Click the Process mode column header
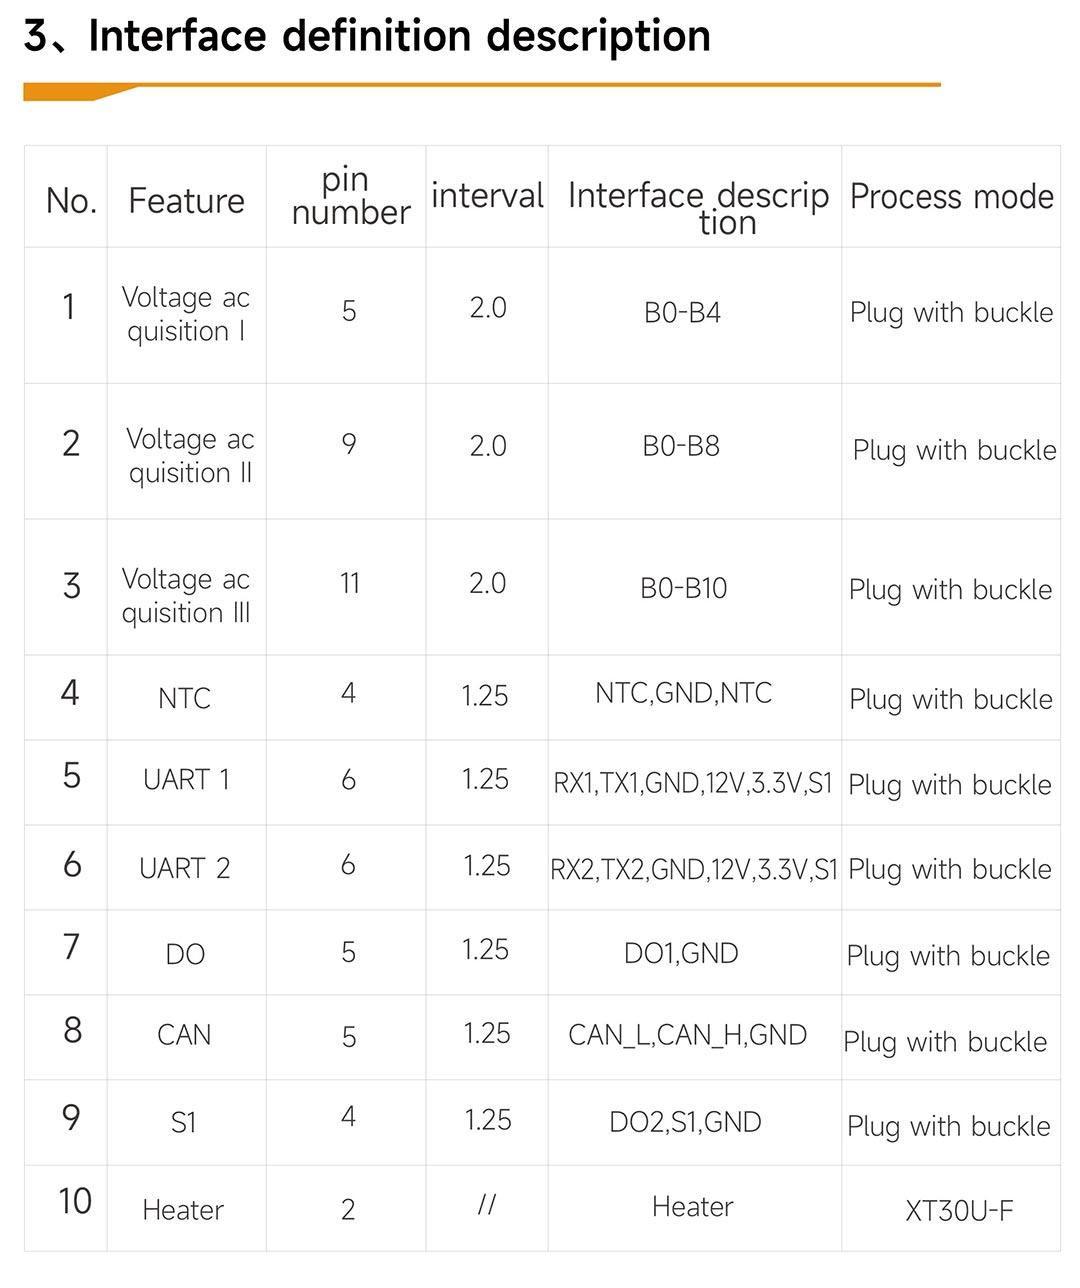Image resolution: width=1080 pixels, height=1288 pixels. point(951,196)
